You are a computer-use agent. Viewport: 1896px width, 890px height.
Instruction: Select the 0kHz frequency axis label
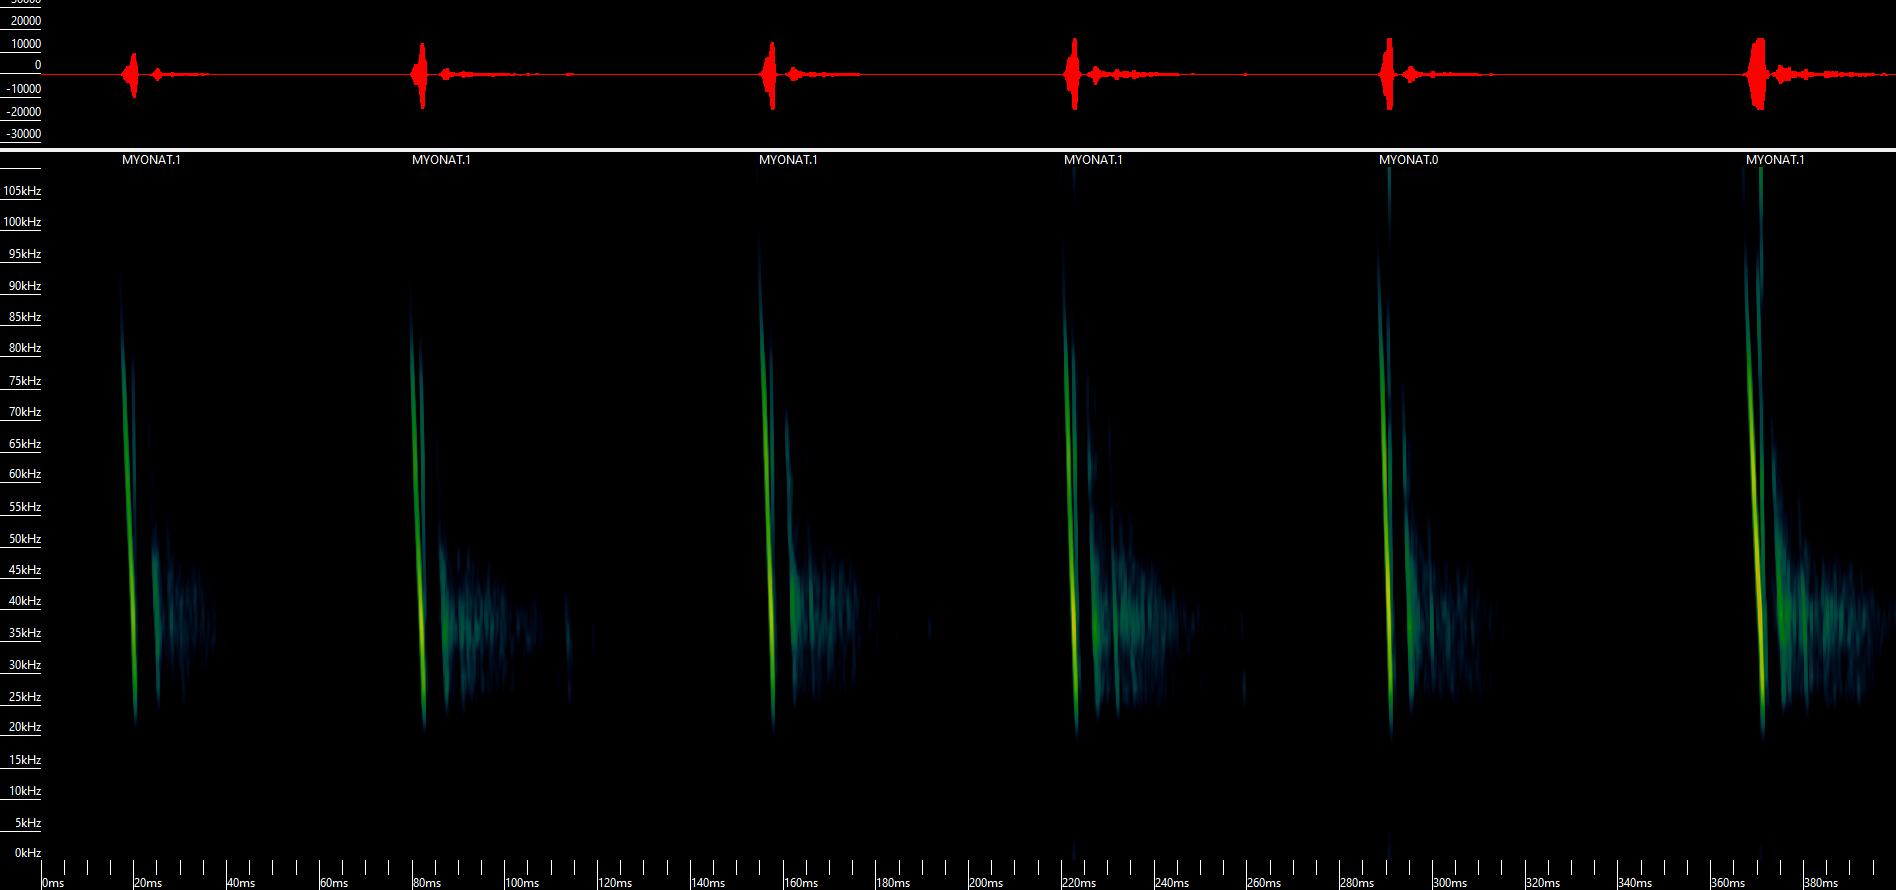pos(27,853)
